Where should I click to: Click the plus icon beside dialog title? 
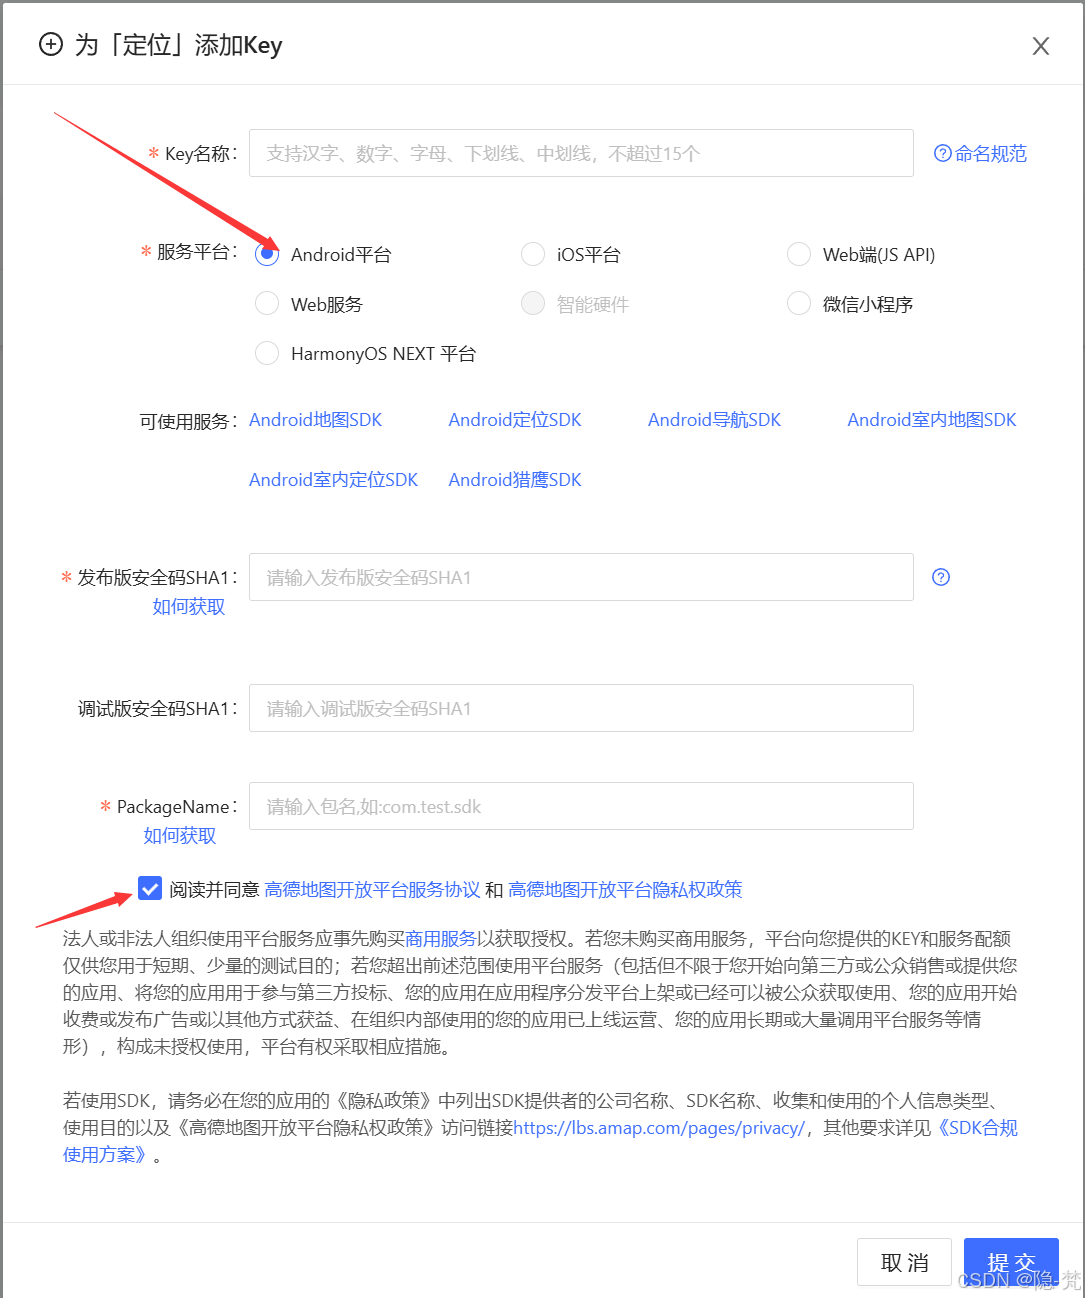tap(50, 44)
